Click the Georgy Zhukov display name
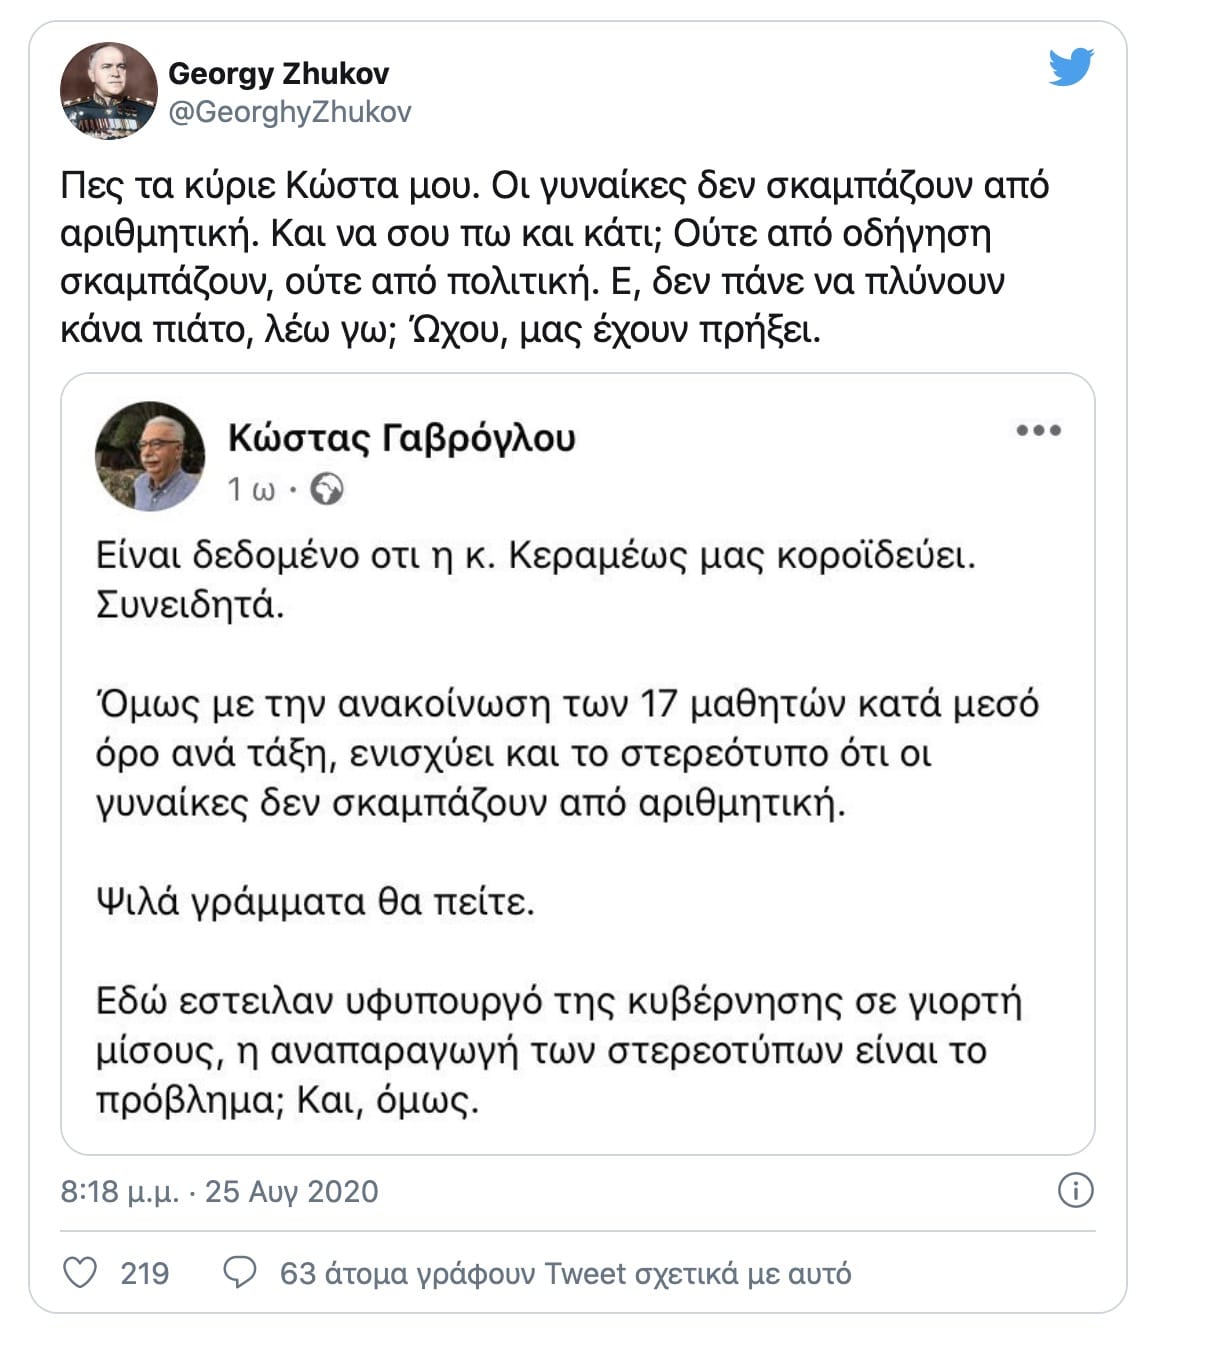Image resolution: width=1230 pixels, height=1352 pixels. click(278, 73)
